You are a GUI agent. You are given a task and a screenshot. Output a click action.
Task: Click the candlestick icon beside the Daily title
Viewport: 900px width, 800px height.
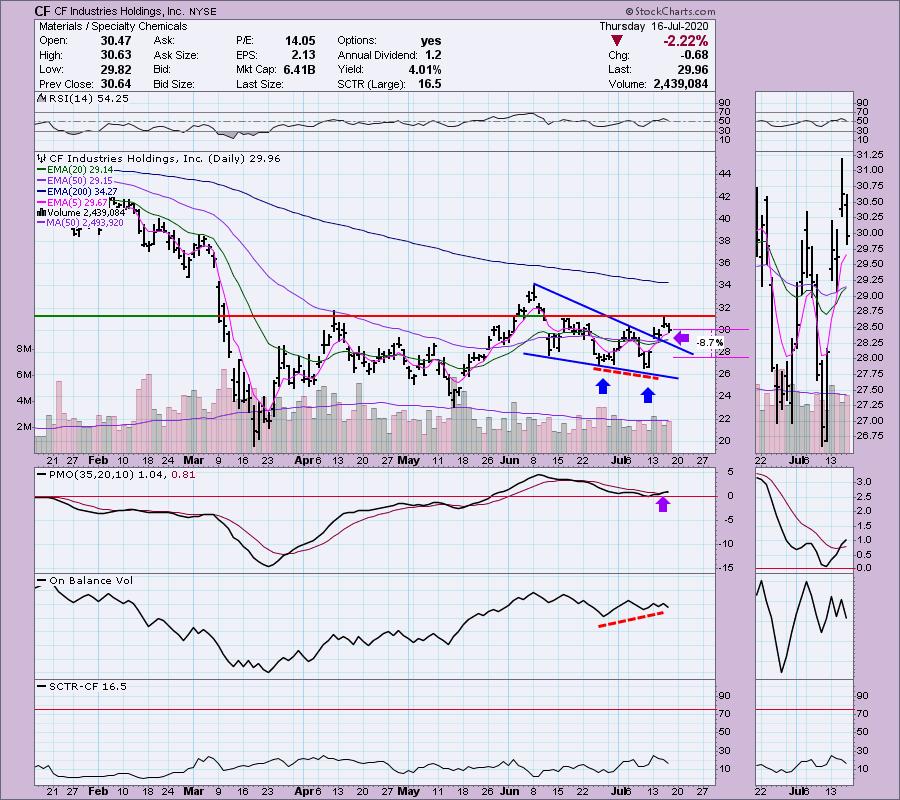click(42, 158)
